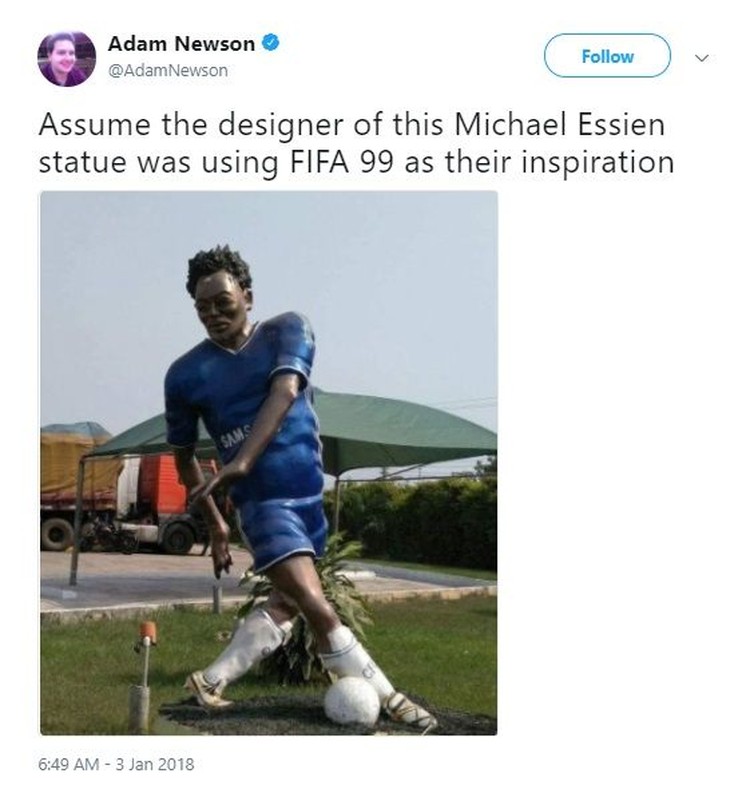Click the Samsung lettering on the jersey
Screen dimensions: 750x785
pos(235,437)
